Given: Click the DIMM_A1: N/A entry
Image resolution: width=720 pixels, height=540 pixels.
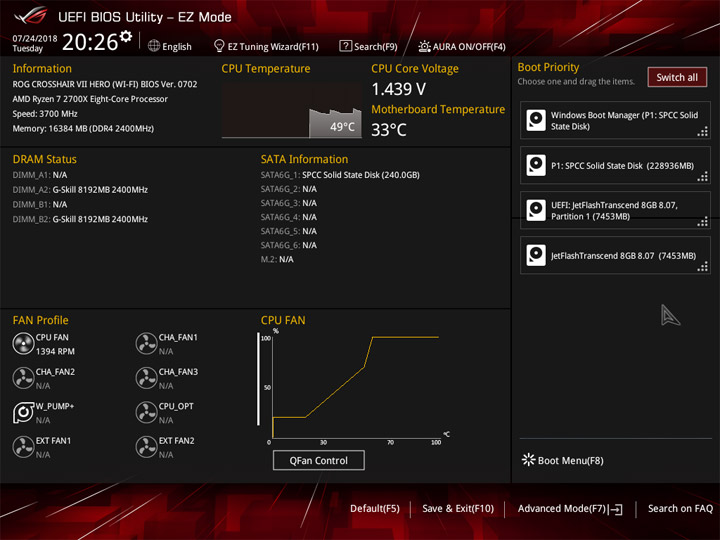Looking at the screenshot, I should [x=40, y=175].
